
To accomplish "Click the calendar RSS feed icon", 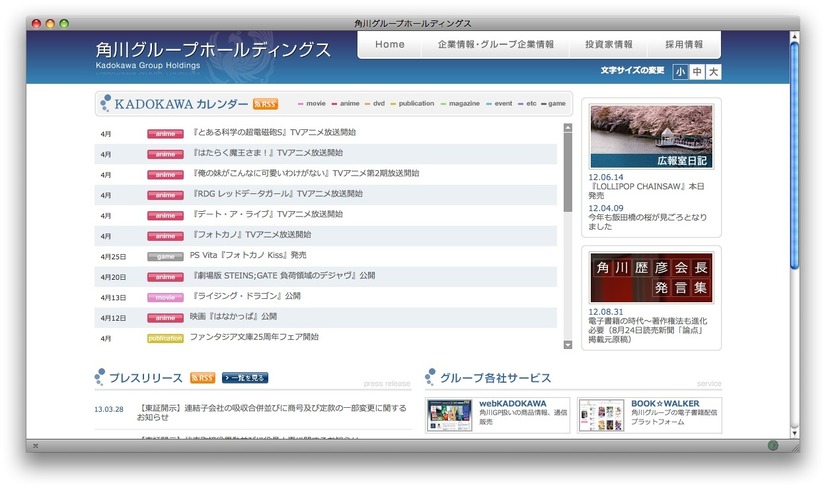I will click(265, 104).
